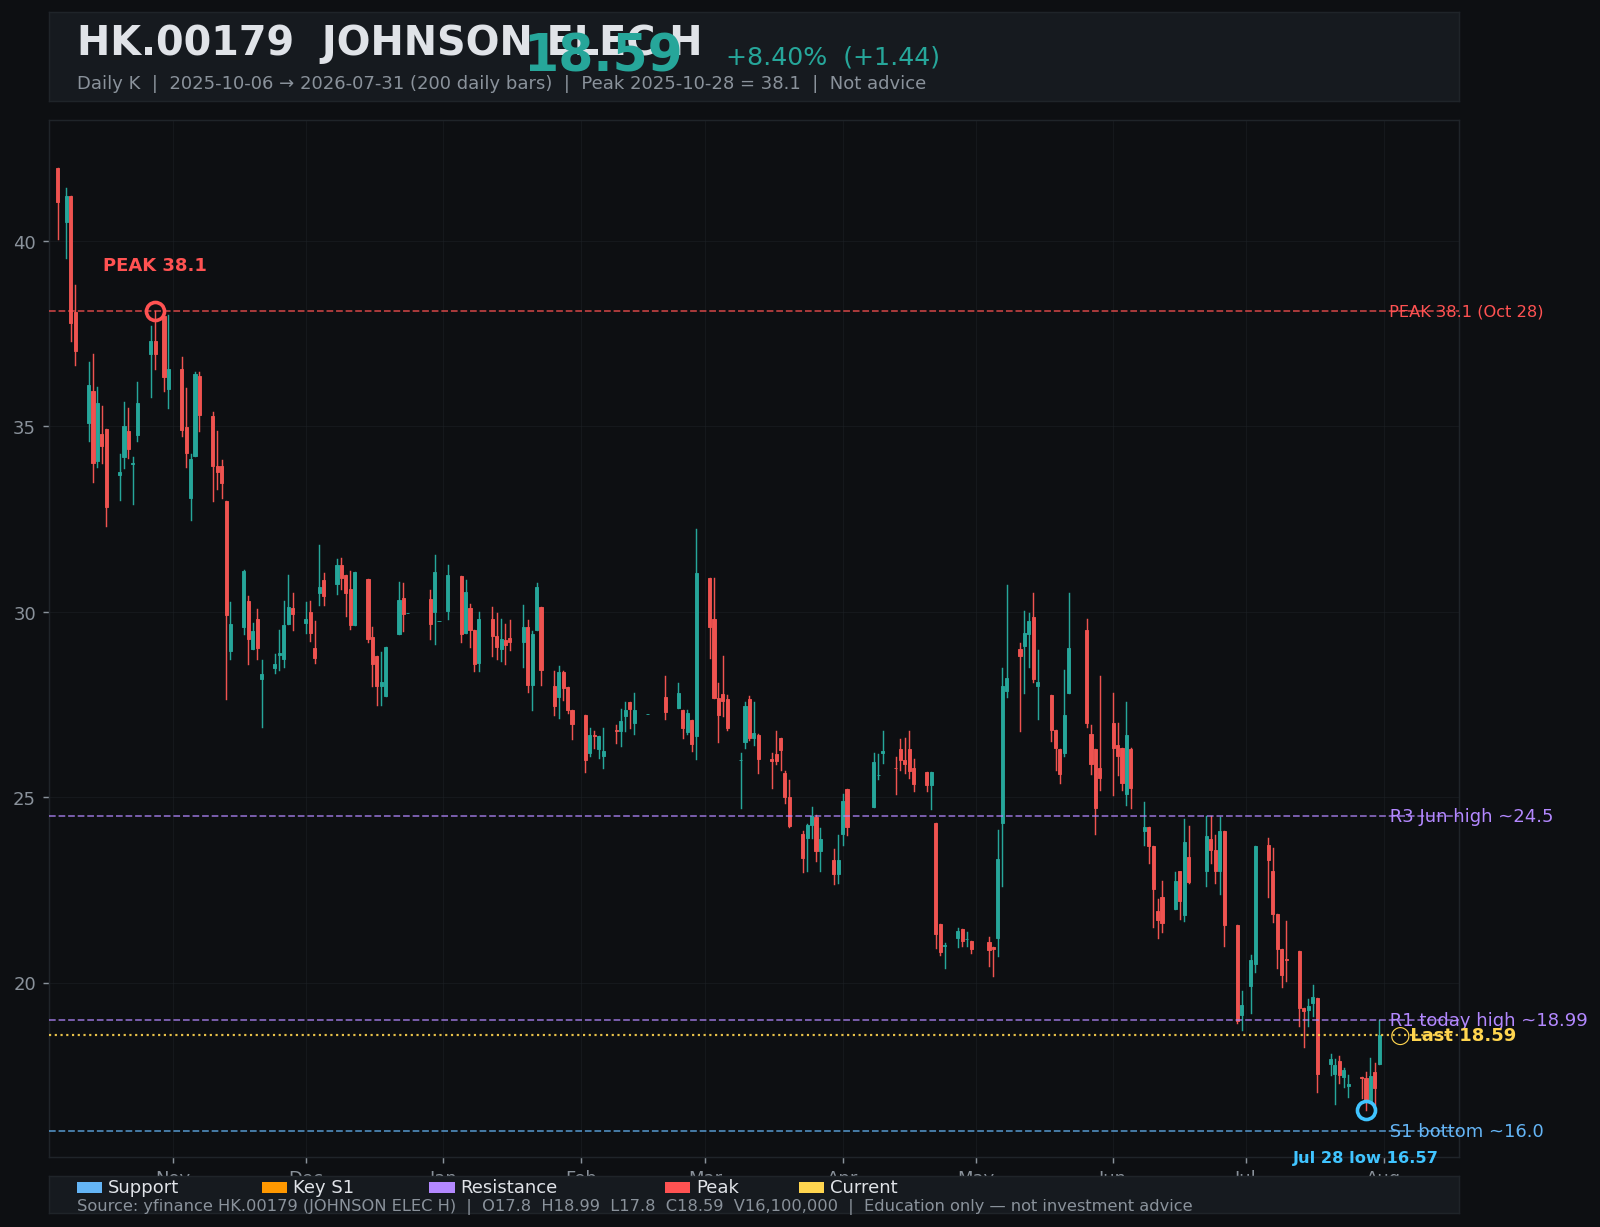The height and width of the screenshot is (1227, 1600).
Task: Click the yellow Current legend swatch
Action: pyautogui.click(x=811, y=1187)
